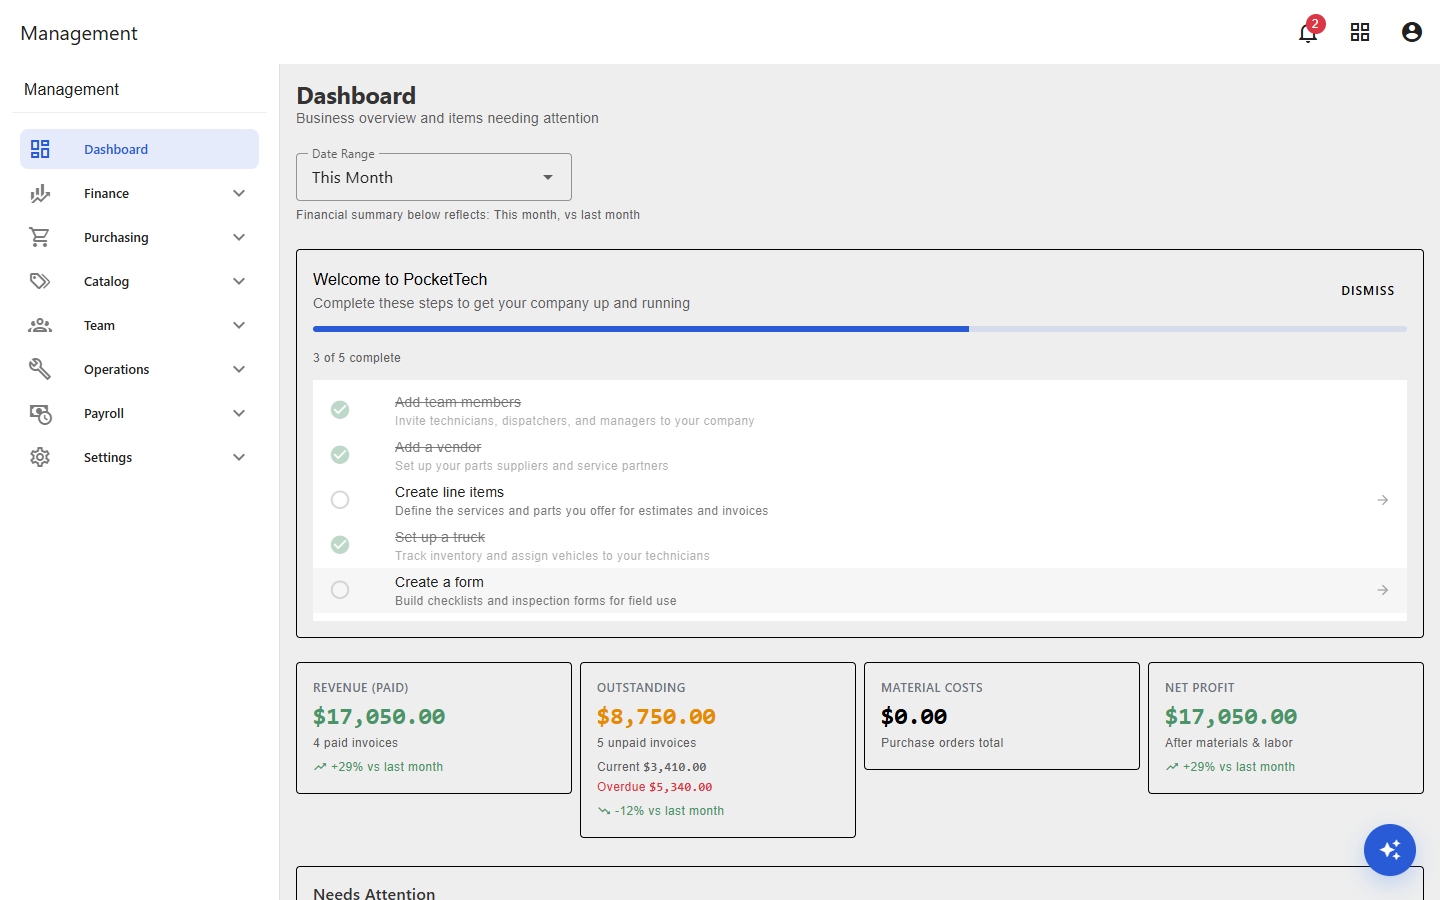Select Dashboard in the sidebar
The height and width of the screenshot is (900, 1440).
(x=139, y=149)
